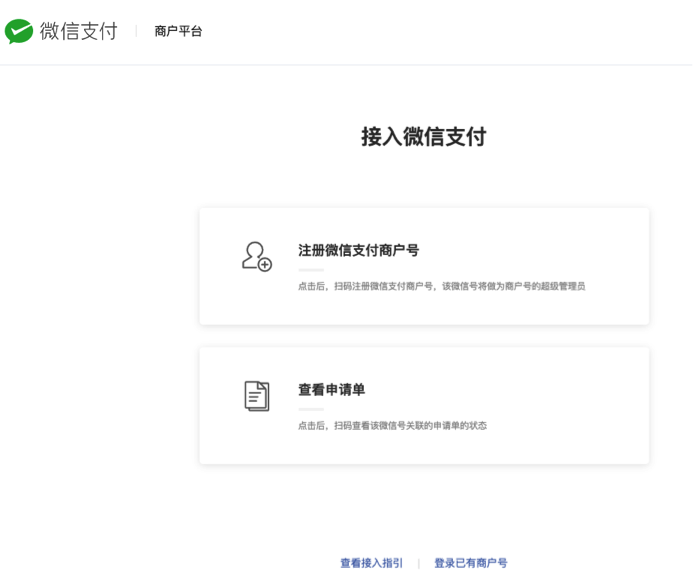The height and width of the screenshot is (588, 693).
Task: Select 注册微信支付商户号 card title
Action: [x=358, y=250]
